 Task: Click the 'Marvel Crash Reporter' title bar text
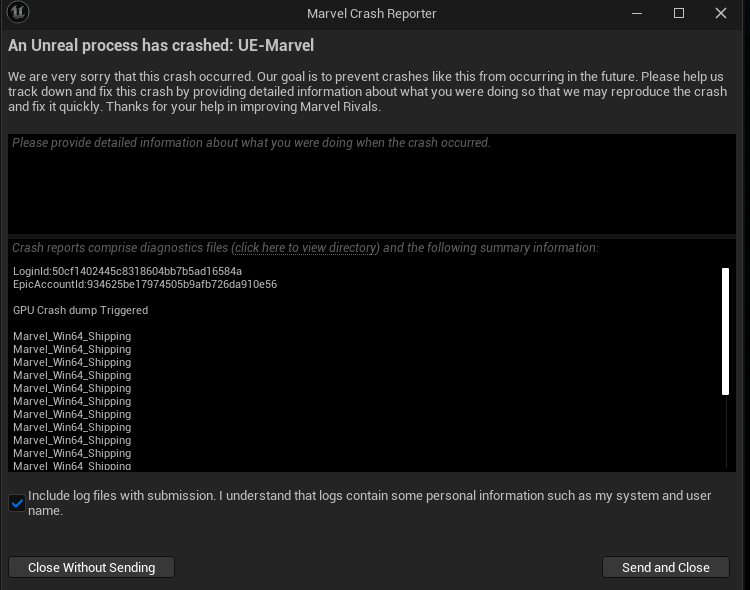pos(372,13)
